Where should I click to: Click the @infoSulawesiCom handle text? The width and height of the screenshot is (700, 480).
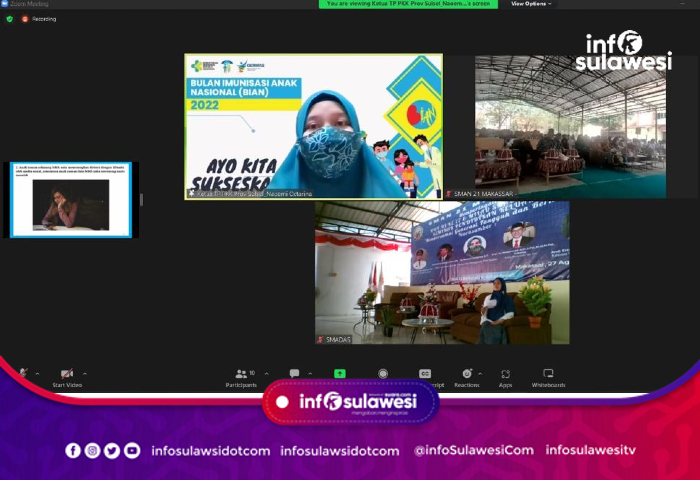point(474,450)
